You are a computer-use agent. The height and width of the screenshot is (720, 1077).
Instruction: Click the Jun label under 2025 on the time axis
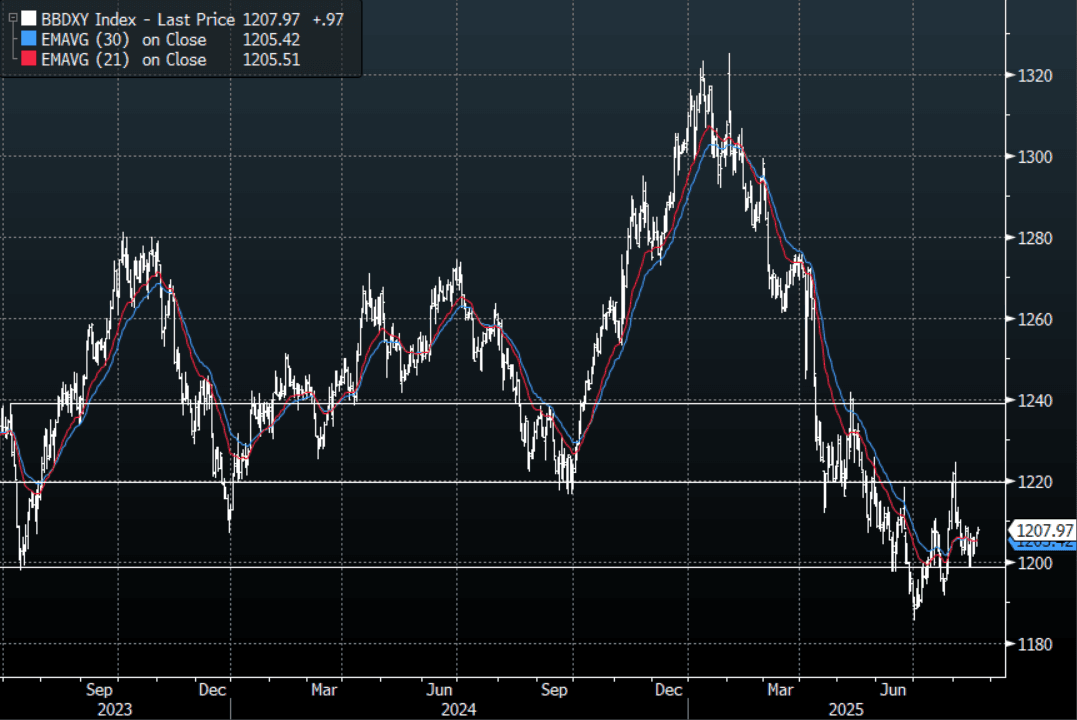[894, 689]
